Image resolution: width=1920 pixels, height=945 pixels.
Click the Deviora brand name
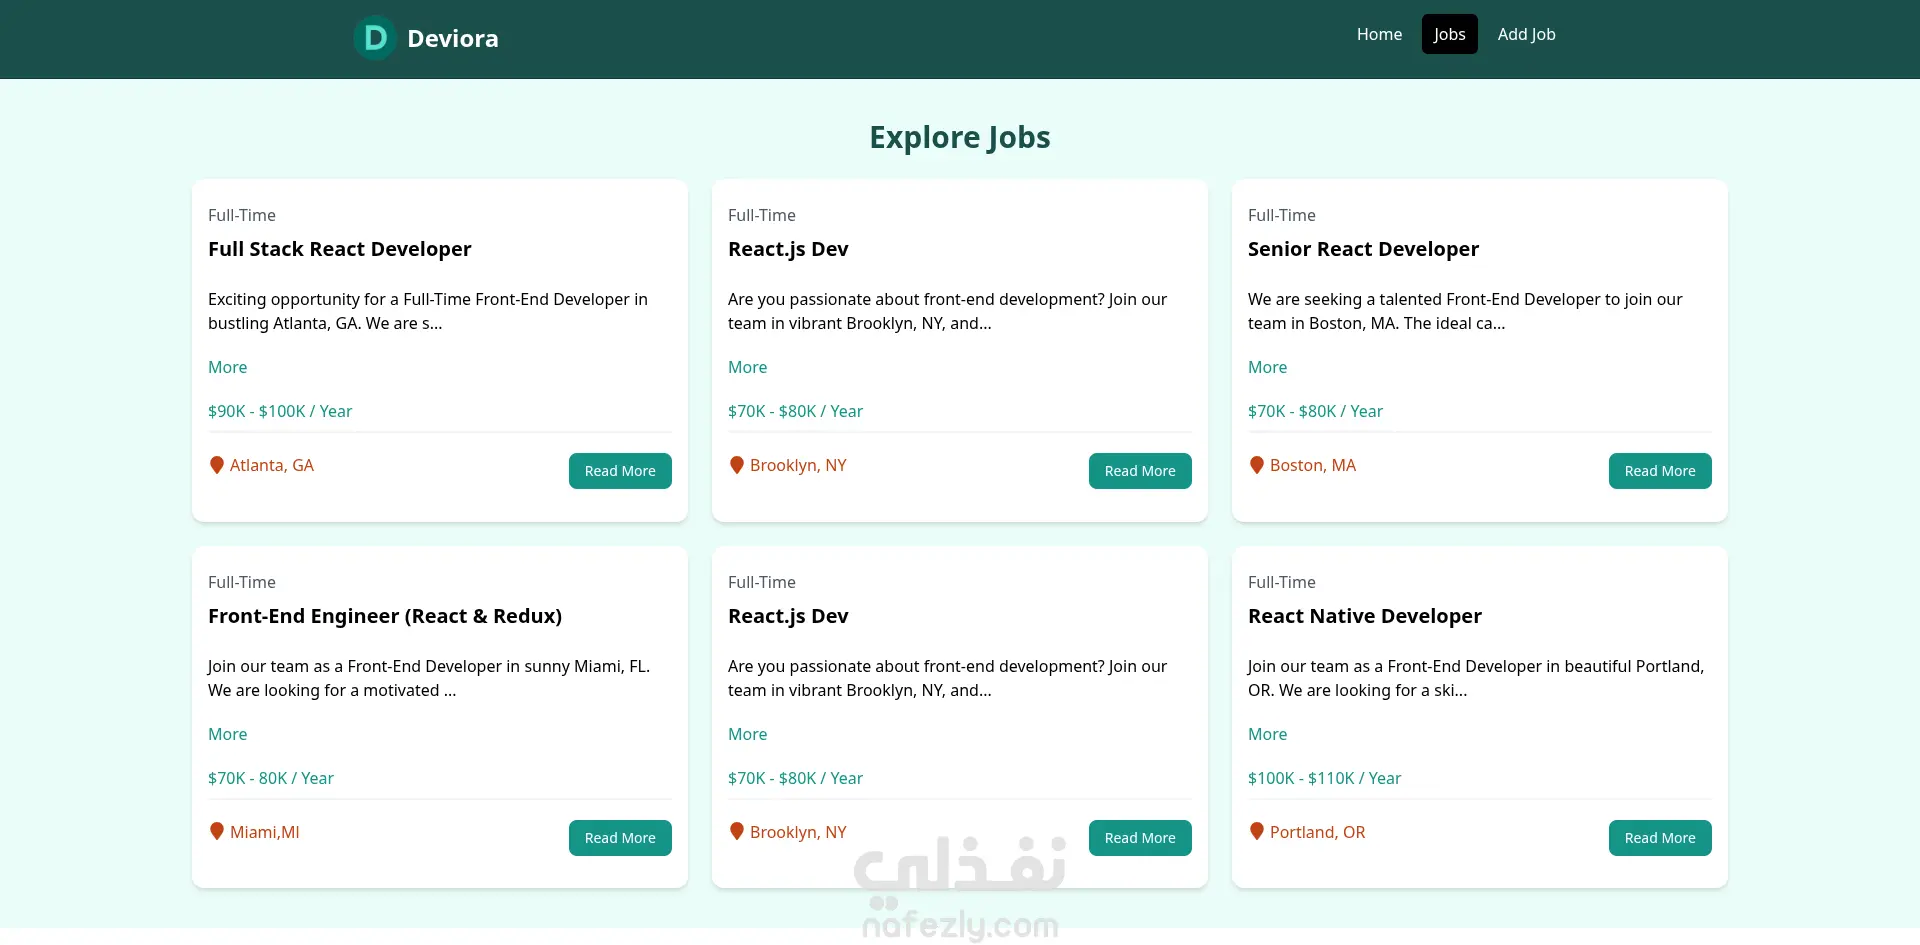point(452,38)
